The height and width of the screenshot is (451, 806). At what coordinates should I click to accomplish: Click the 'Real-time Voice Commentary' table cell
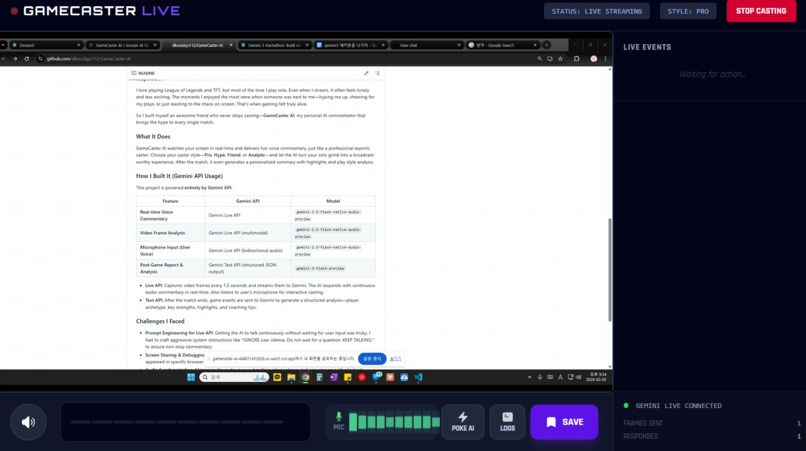tap(171, 215)
